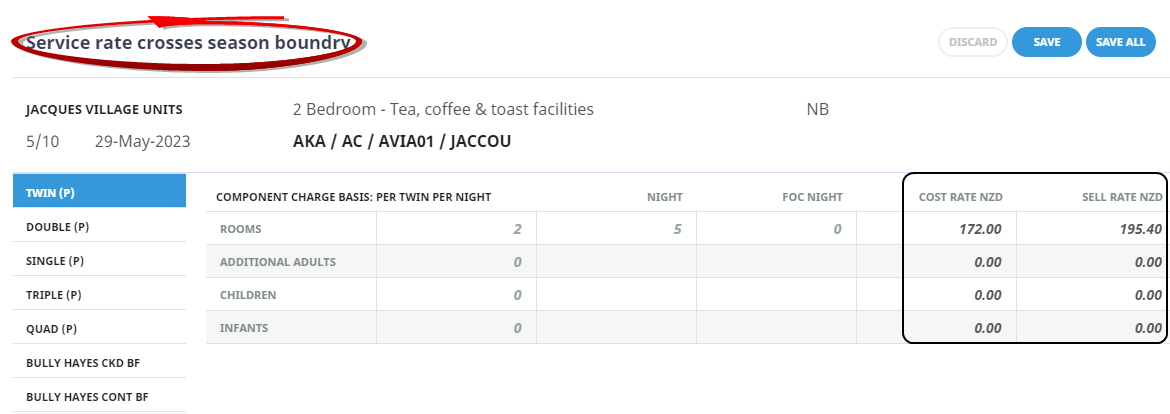This screenshot has height=414, width=1170.
Task: Edit the Rooms FOC night field
Action: pos(776,229)
